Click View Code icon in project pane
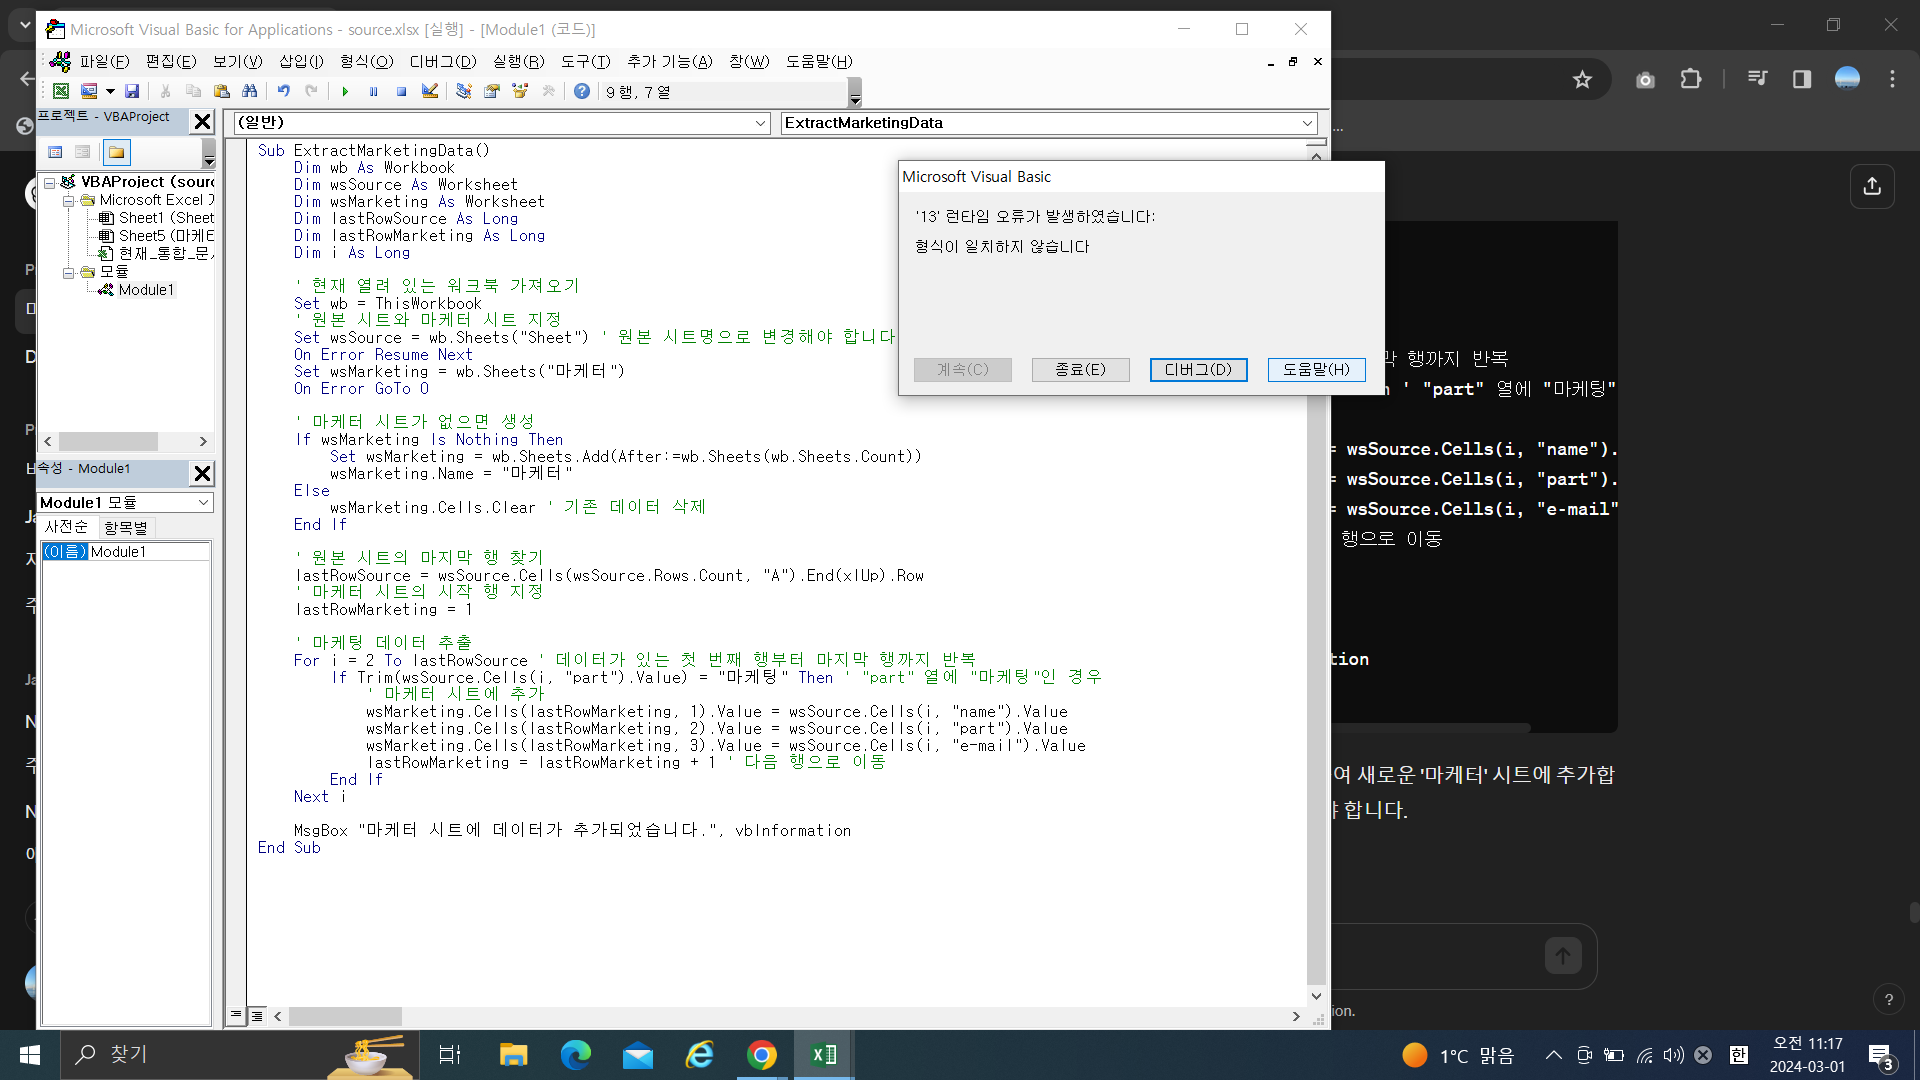This screenshot has height=1080, width=1920. tap(56, 152)
